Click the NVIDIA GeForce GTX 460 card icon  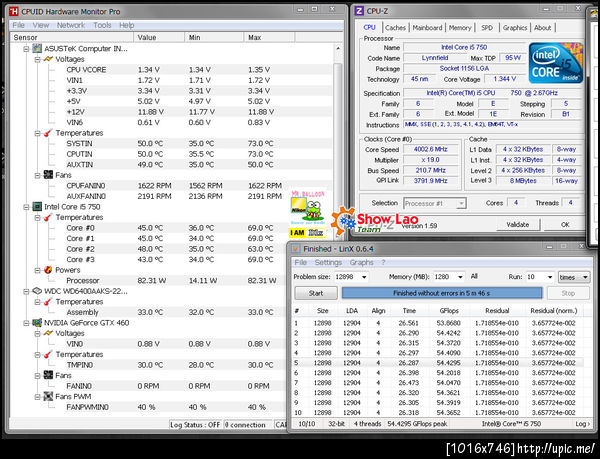point(37,323)
